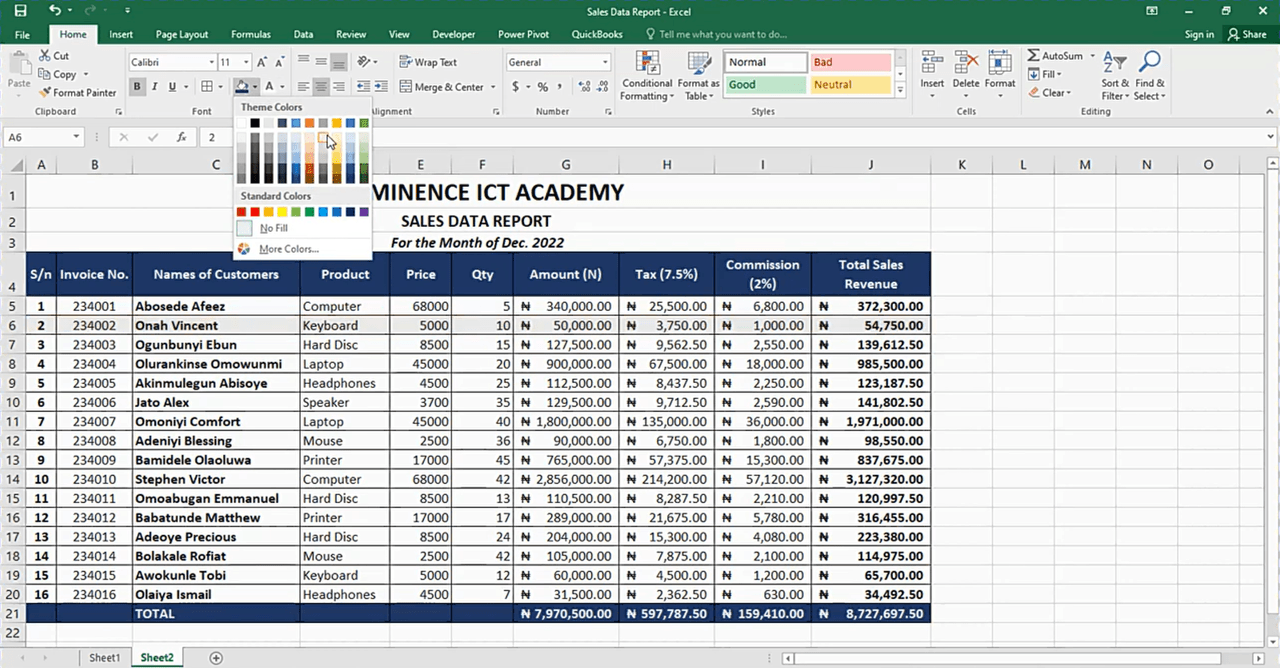The image size is (1280, 668).
Task: Open the Number group dialog launcher
Action: point(608,112)
